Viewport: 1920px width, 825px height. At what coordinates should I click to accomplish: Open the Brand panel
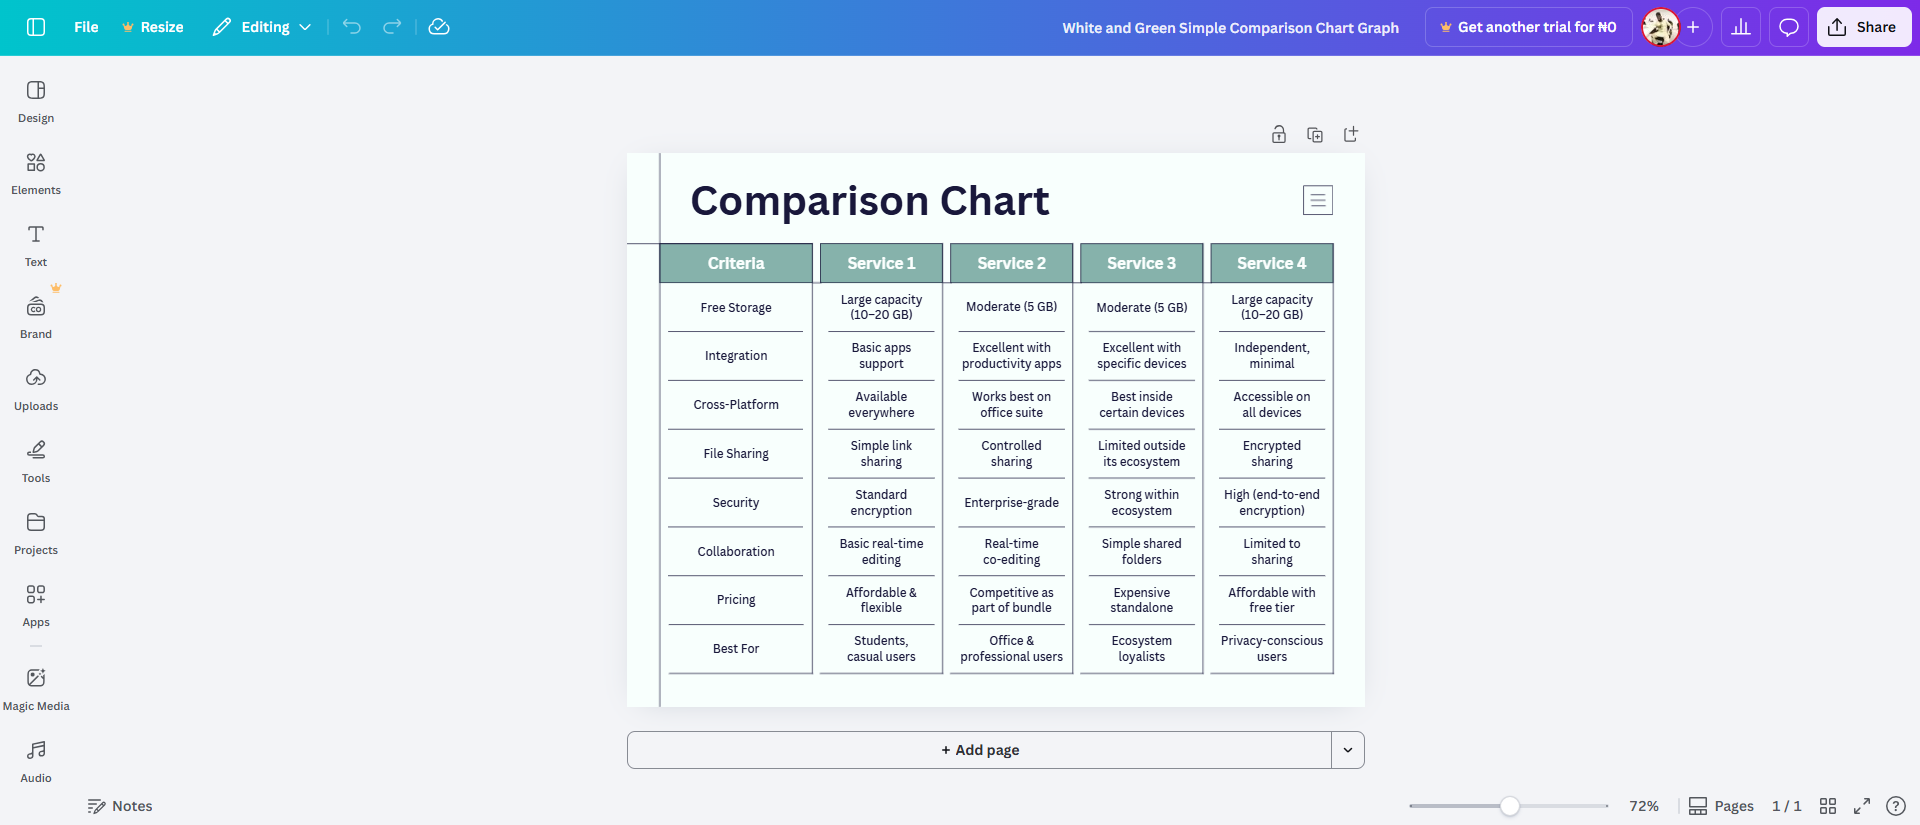[35, 317]
